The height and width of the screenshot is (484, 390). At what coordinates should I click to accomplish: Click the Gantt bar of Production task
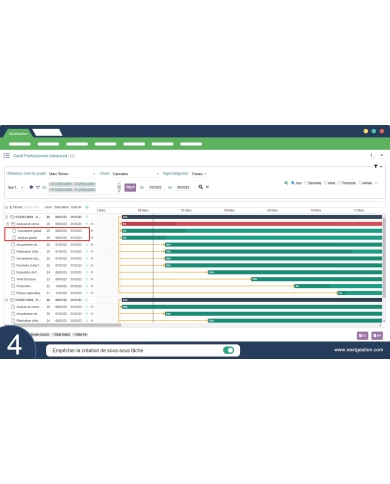click(338, 286)
